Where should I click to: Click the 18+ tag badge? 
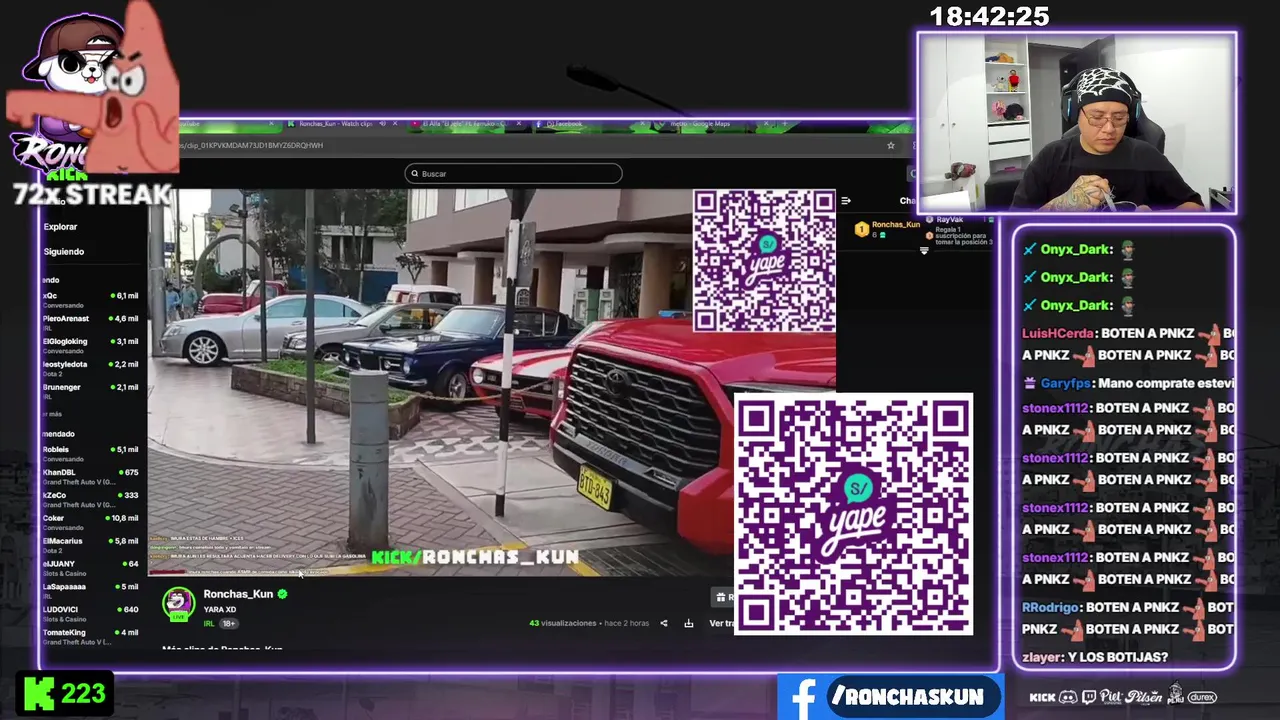click(x=228, y=623)
